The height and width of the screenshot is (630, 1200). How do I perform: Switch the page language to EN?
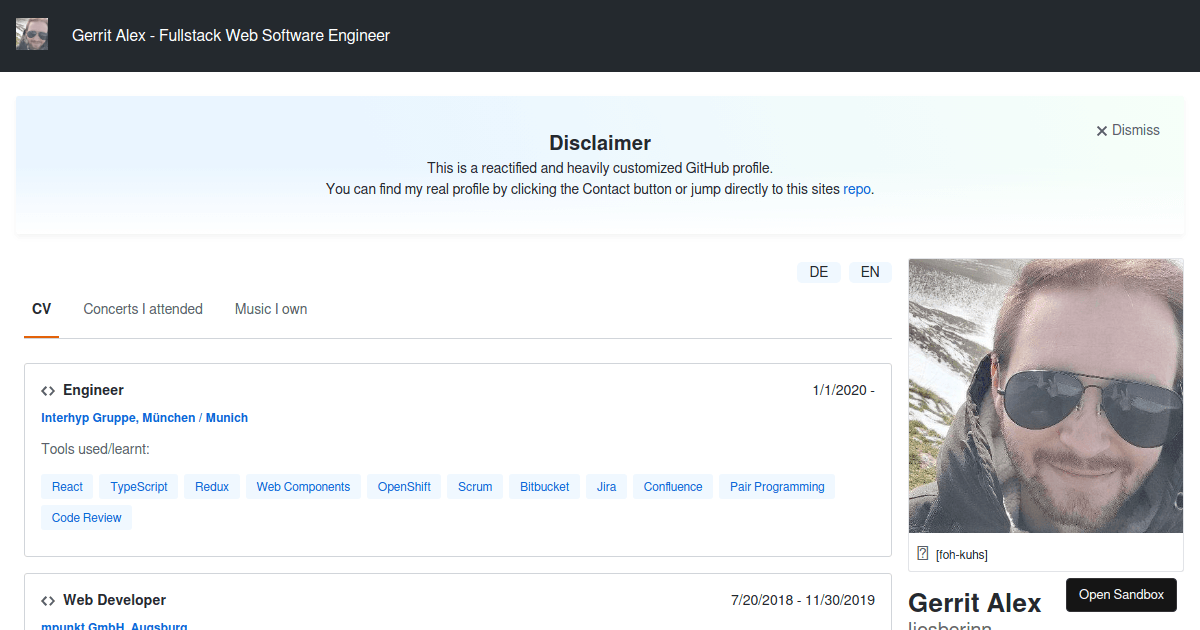pos(870,271)
